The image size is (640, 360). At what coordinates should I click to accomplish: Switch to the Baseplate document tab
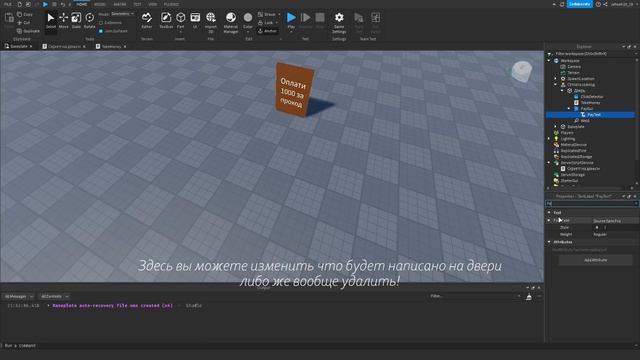point(18,47)
